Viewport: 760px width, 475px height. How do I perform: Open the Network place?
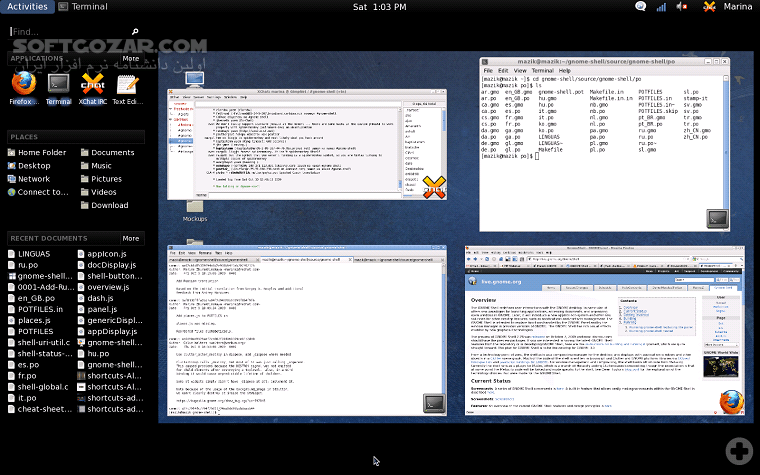pos(33,179)
